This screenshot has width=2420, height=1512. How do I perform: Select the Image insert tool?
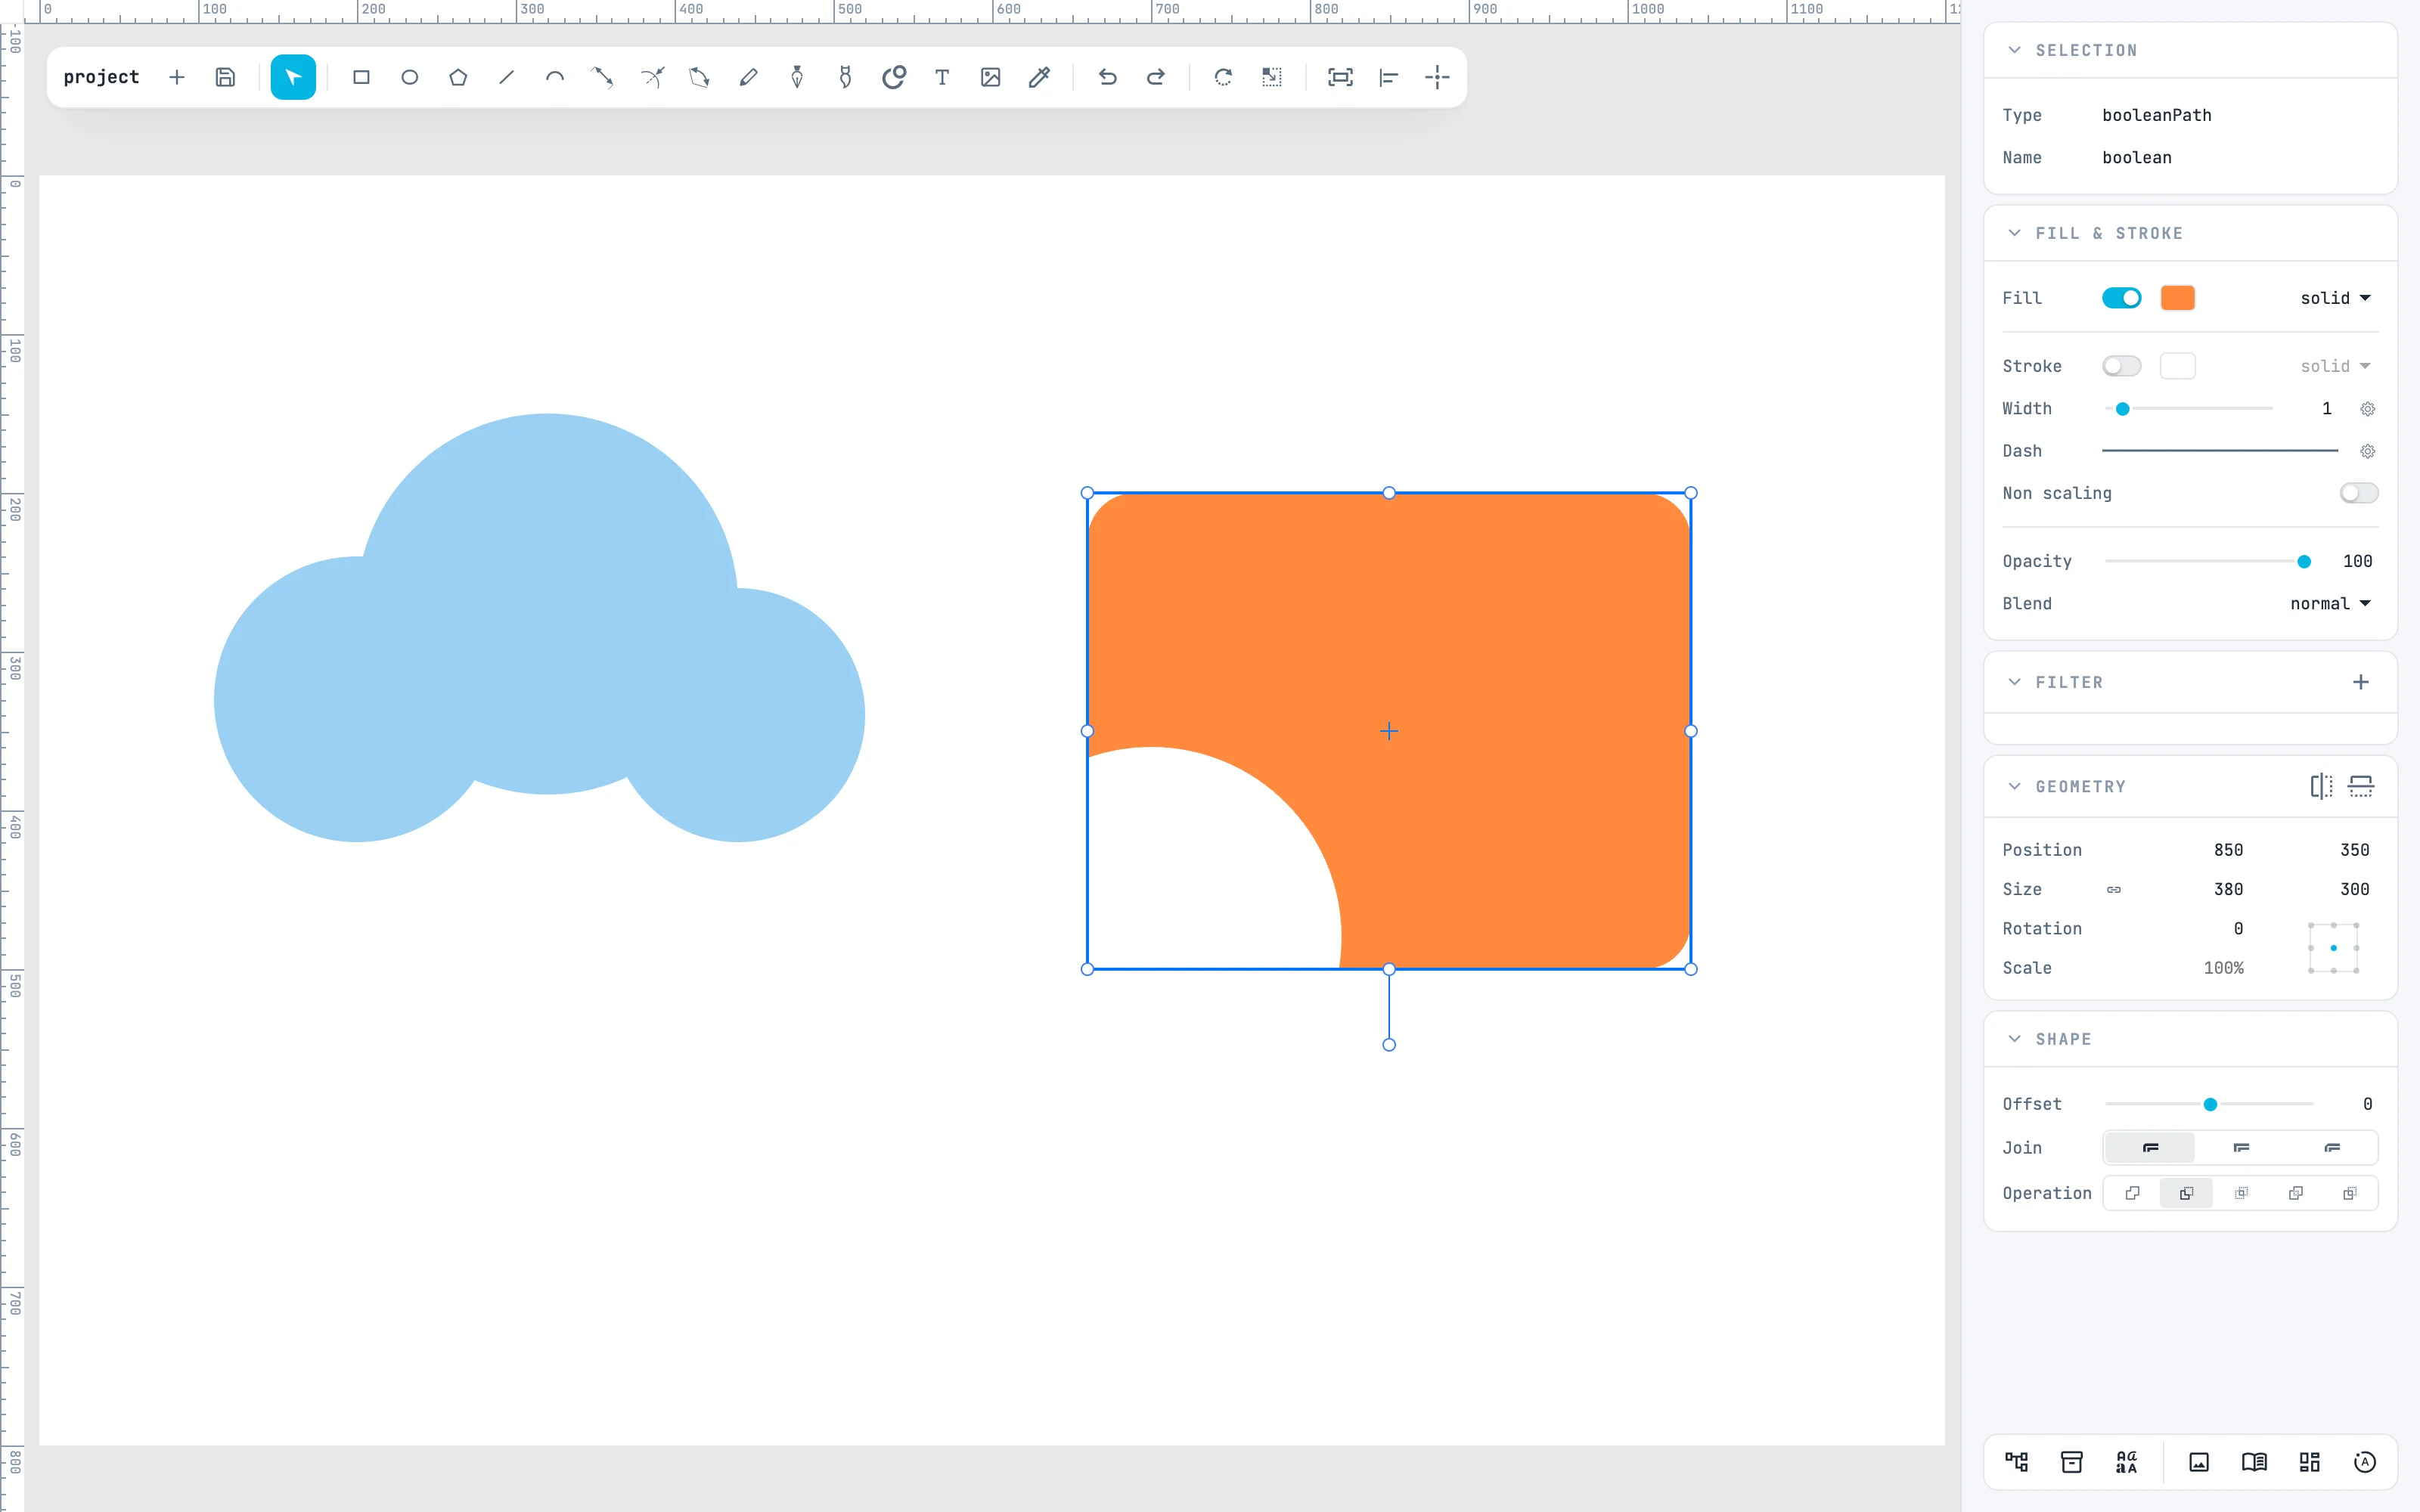[991, 77]
